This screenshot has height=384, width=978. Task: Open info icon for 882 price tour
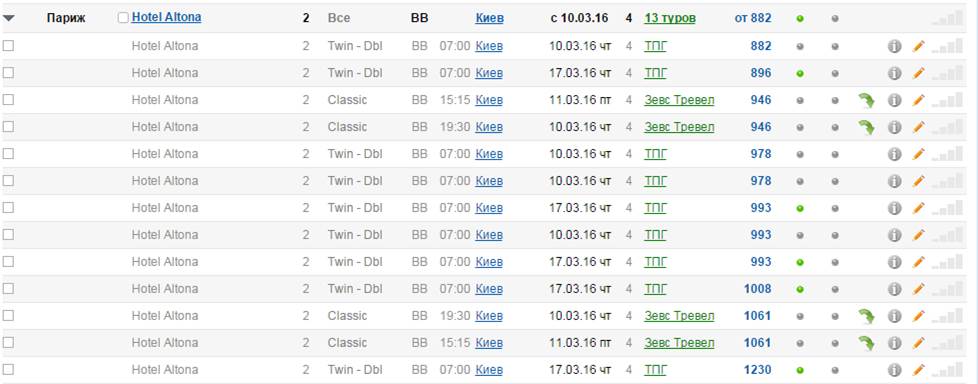894,46
